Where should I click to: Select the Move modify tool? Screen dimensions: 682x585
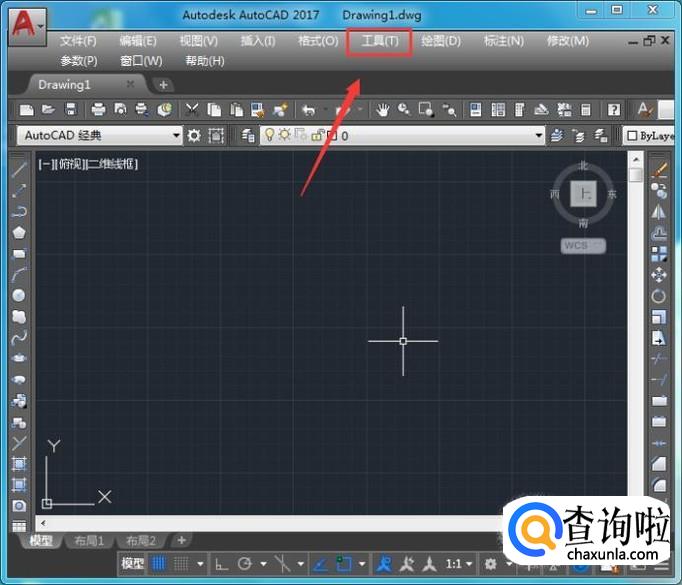coord(659,275)
